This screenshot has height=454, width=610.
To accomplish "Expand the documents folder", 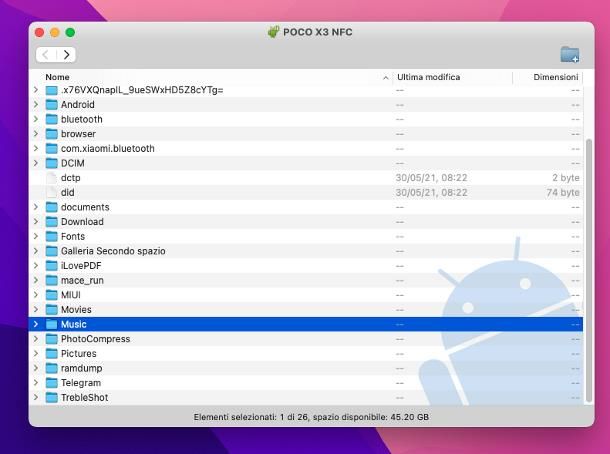I will coord(36,207).
